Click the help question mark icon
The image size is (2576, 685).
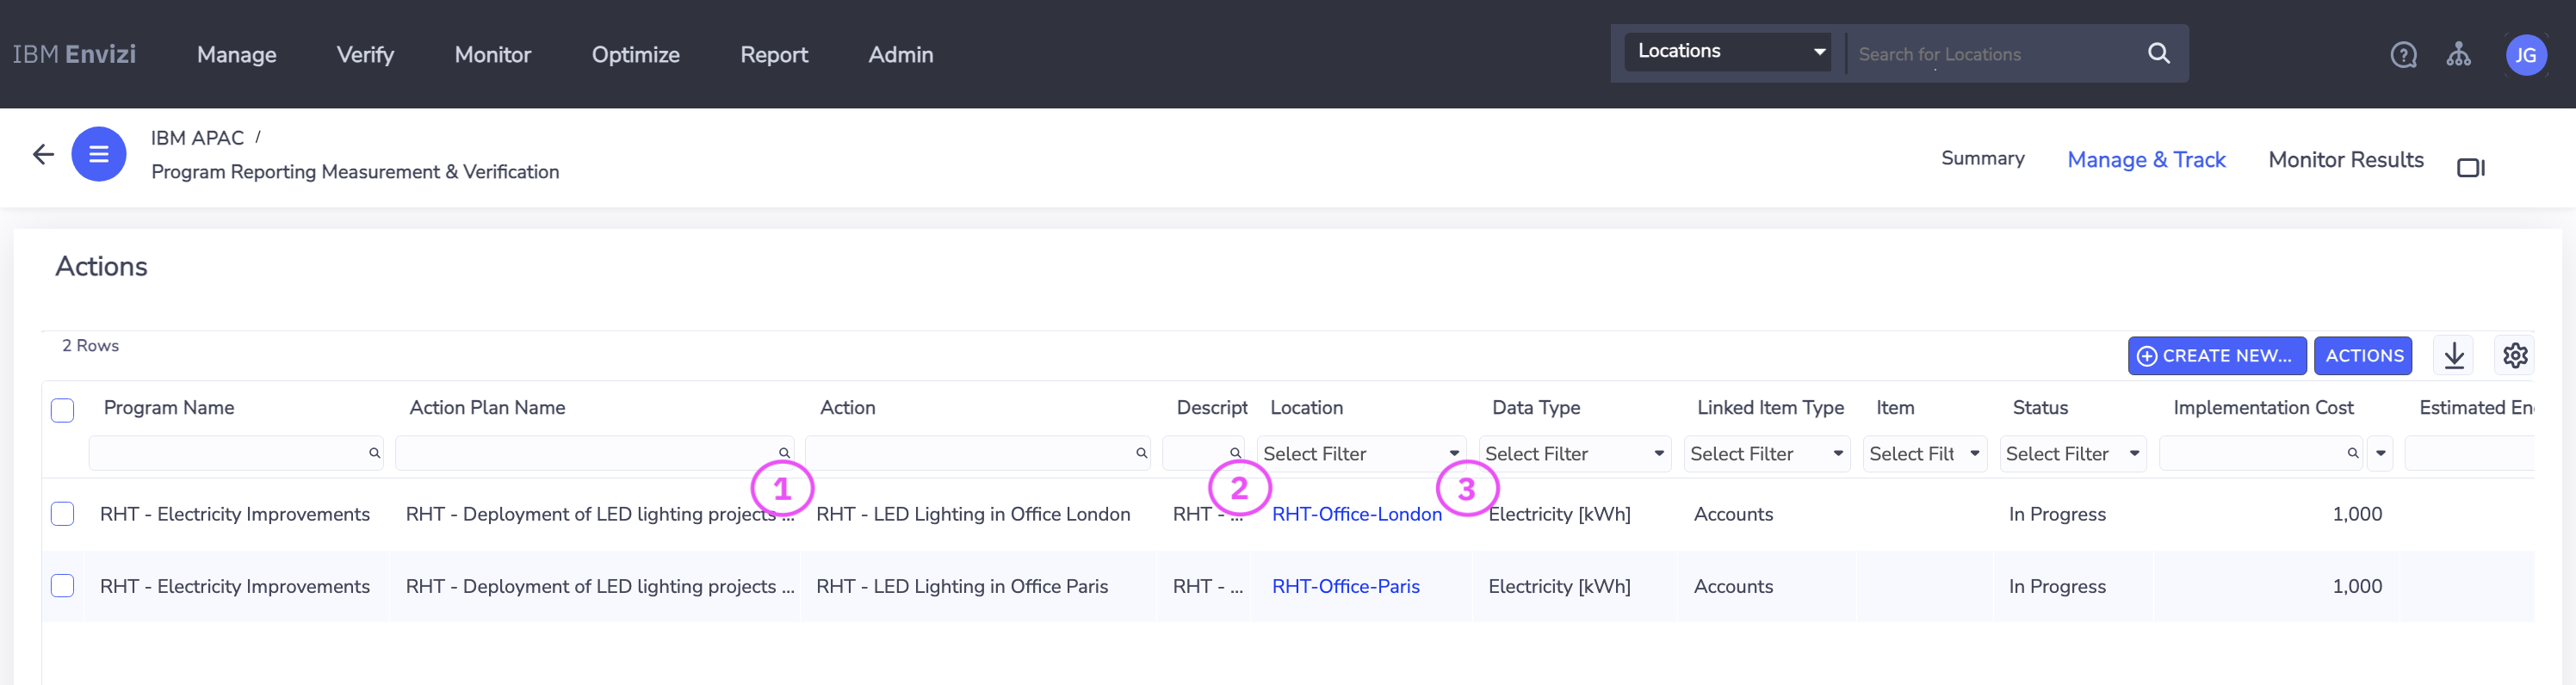[x=2403, y=55]
